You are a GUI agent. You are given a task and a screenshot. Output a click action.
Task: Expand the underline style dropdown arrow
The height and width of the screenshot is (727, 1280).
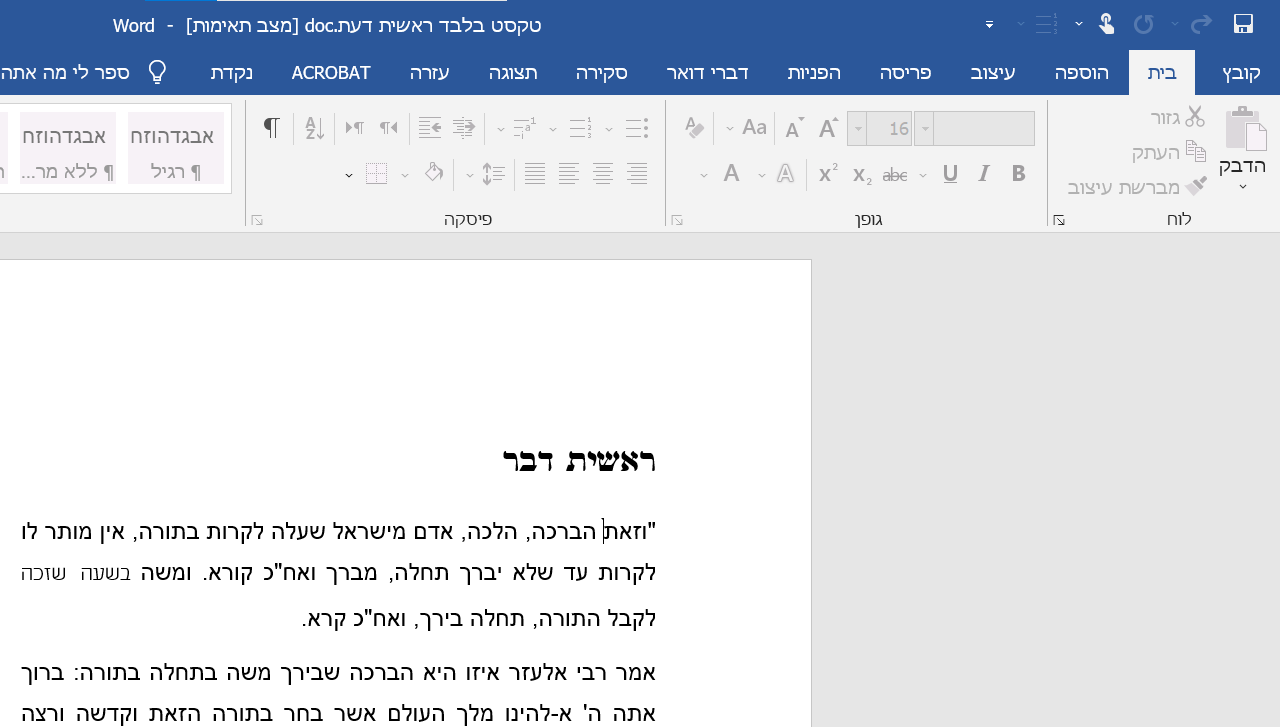click(x=923, y=175)
